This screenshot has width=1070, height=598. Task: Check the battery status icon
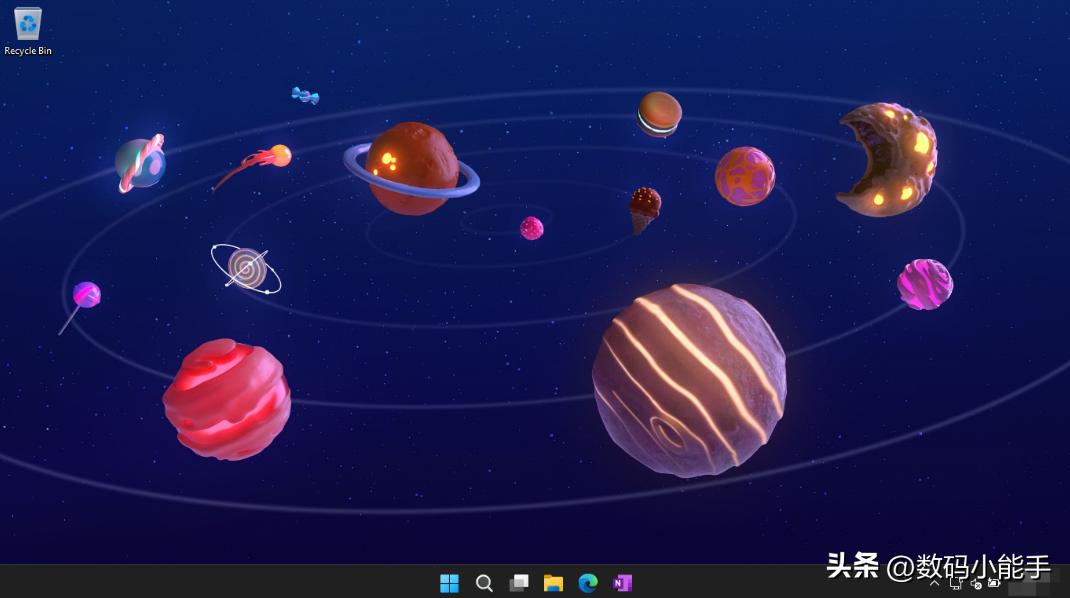tap(993, 584)
